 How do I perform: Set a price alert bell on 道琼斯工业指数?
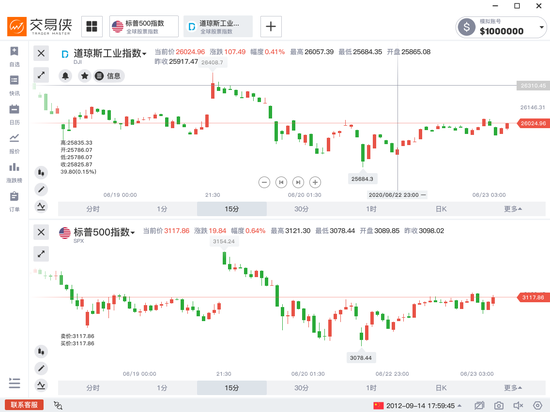tap(65, 76)
